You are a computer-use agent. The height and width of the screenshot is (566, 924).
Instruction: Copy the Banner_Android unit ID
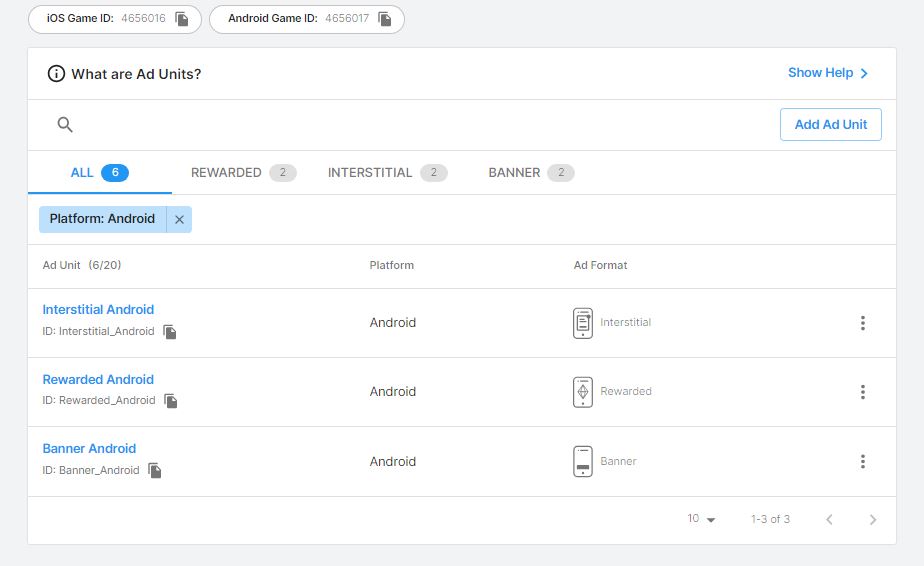[155, 470]
